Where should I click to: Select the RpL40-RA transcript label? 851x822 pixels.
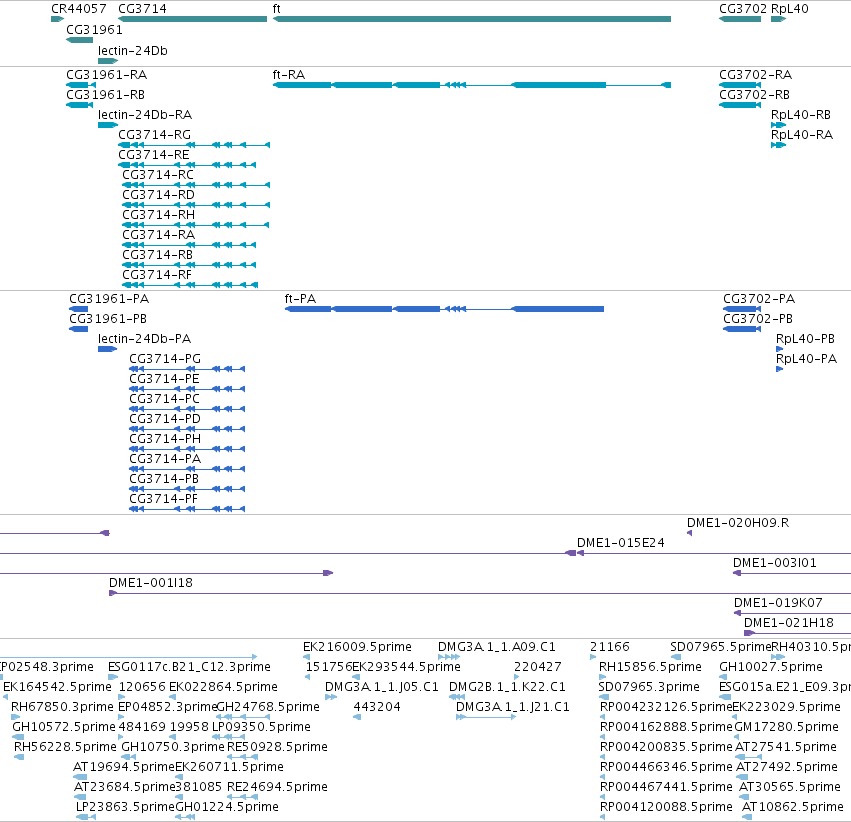click(x=802, y=135)
